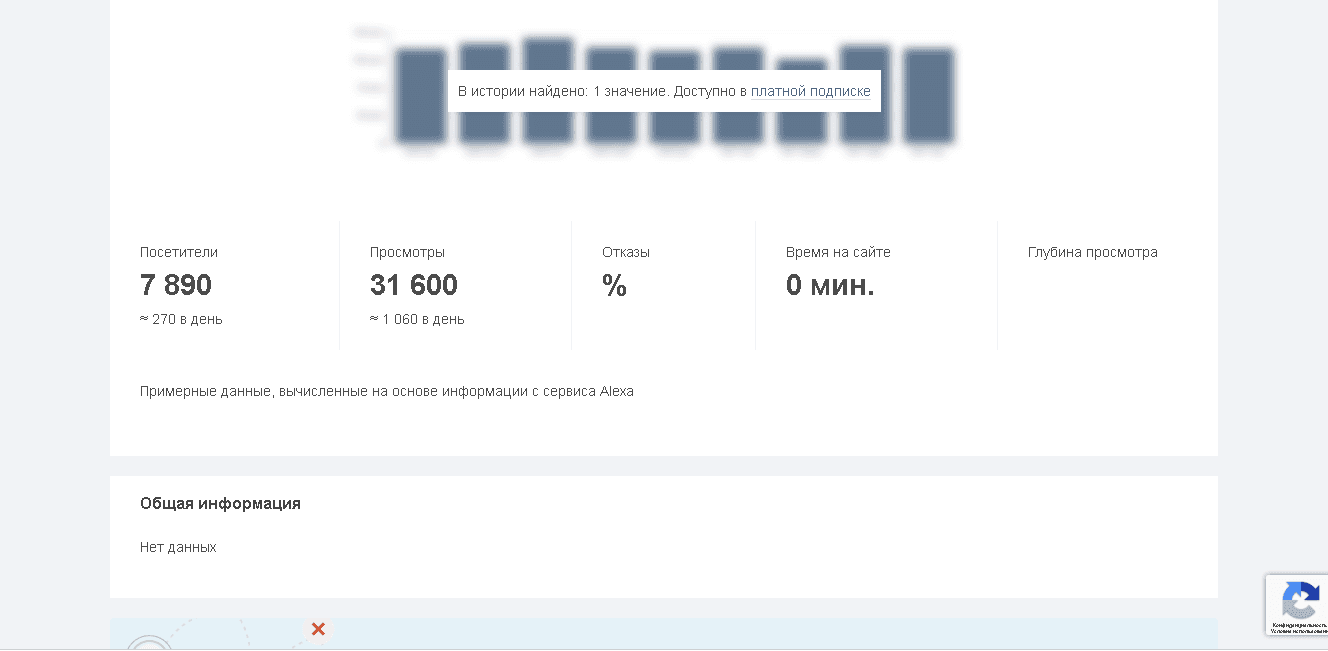Click the Alexa data disclaimer text
This screenshot has width=1328, height=651.
[x=387, y=391]
